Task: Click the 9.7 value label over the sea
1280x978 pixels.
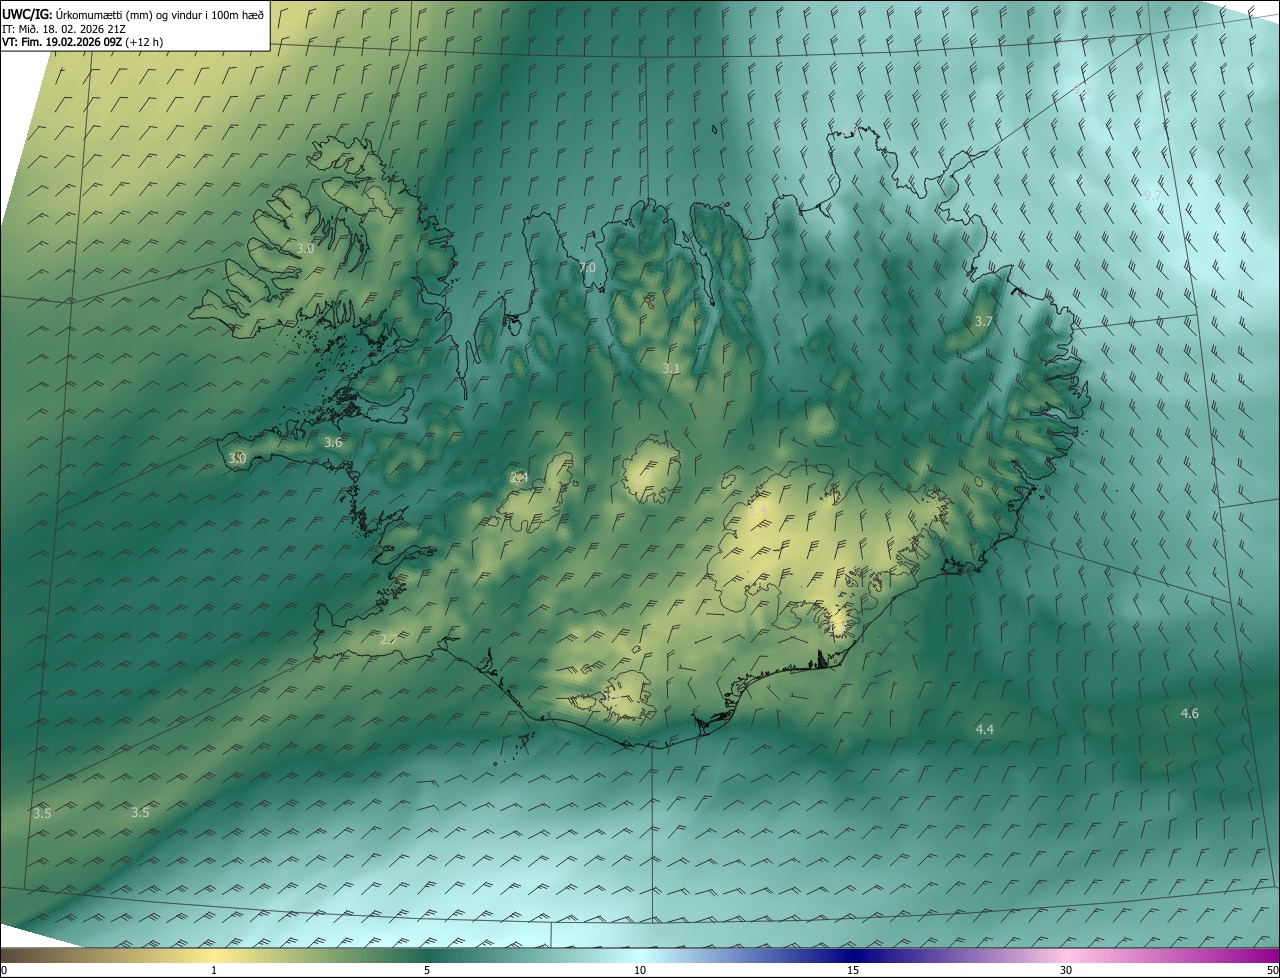Action: [1153, 195]
